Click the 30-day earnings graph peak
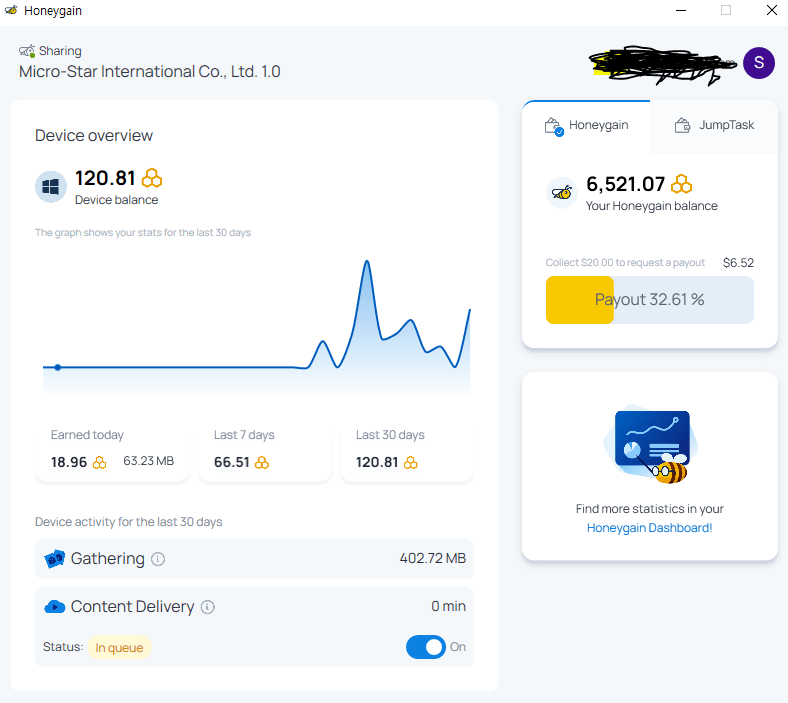 pos(367,261)
